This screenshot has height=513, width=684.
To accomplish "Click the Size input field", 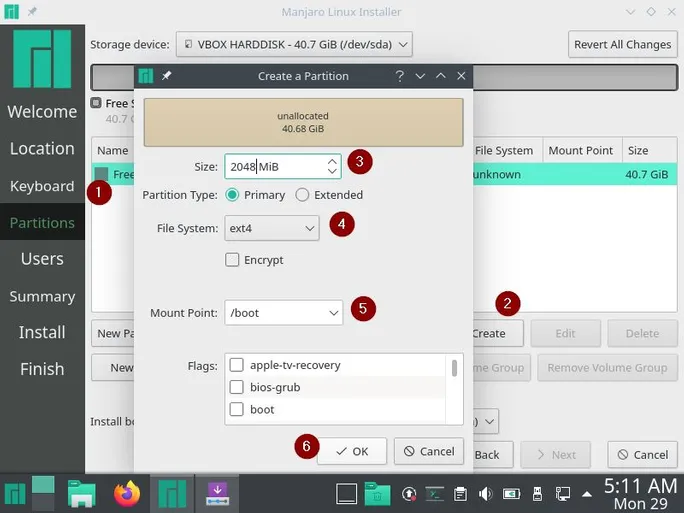I will [273, 166].
